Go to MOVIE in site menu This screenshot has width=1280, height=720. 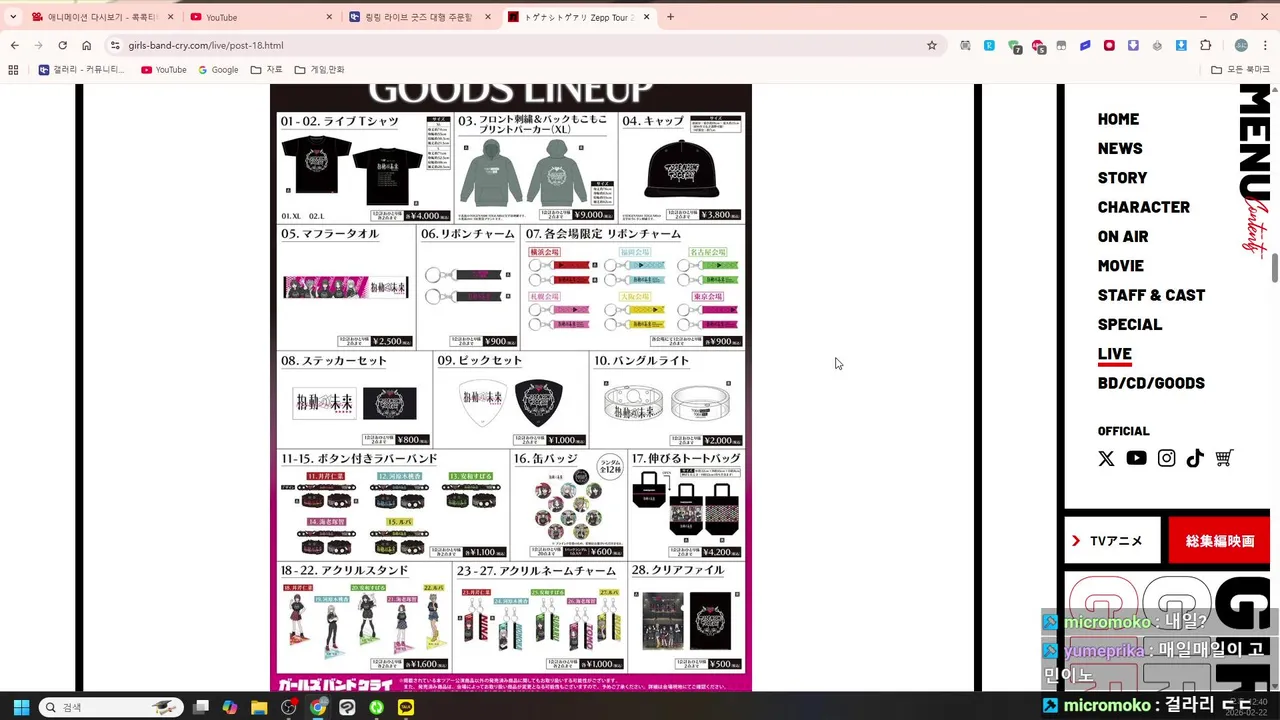point(1120,265)
